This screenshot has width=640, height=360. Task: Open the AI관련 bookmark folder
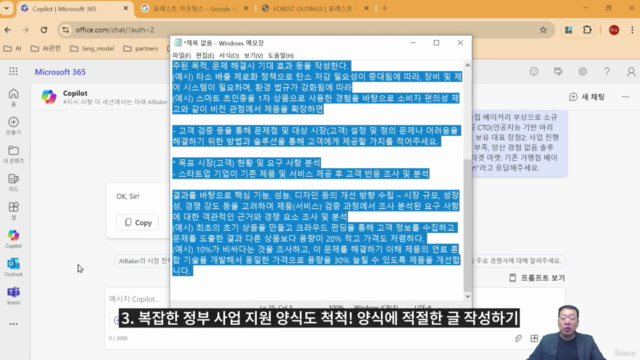pyautogui.click(x=46, y=48)
